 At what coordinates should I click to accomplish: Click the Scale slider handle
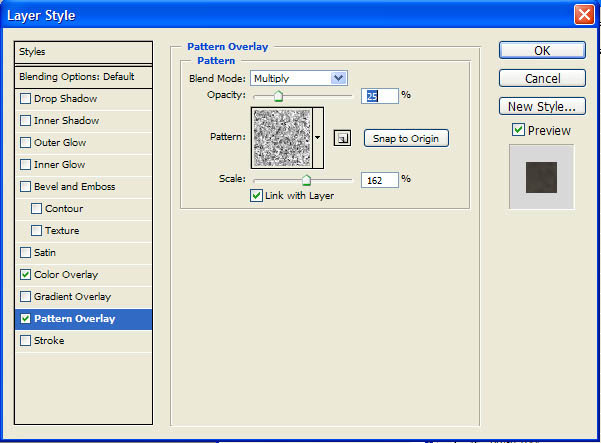306,179
